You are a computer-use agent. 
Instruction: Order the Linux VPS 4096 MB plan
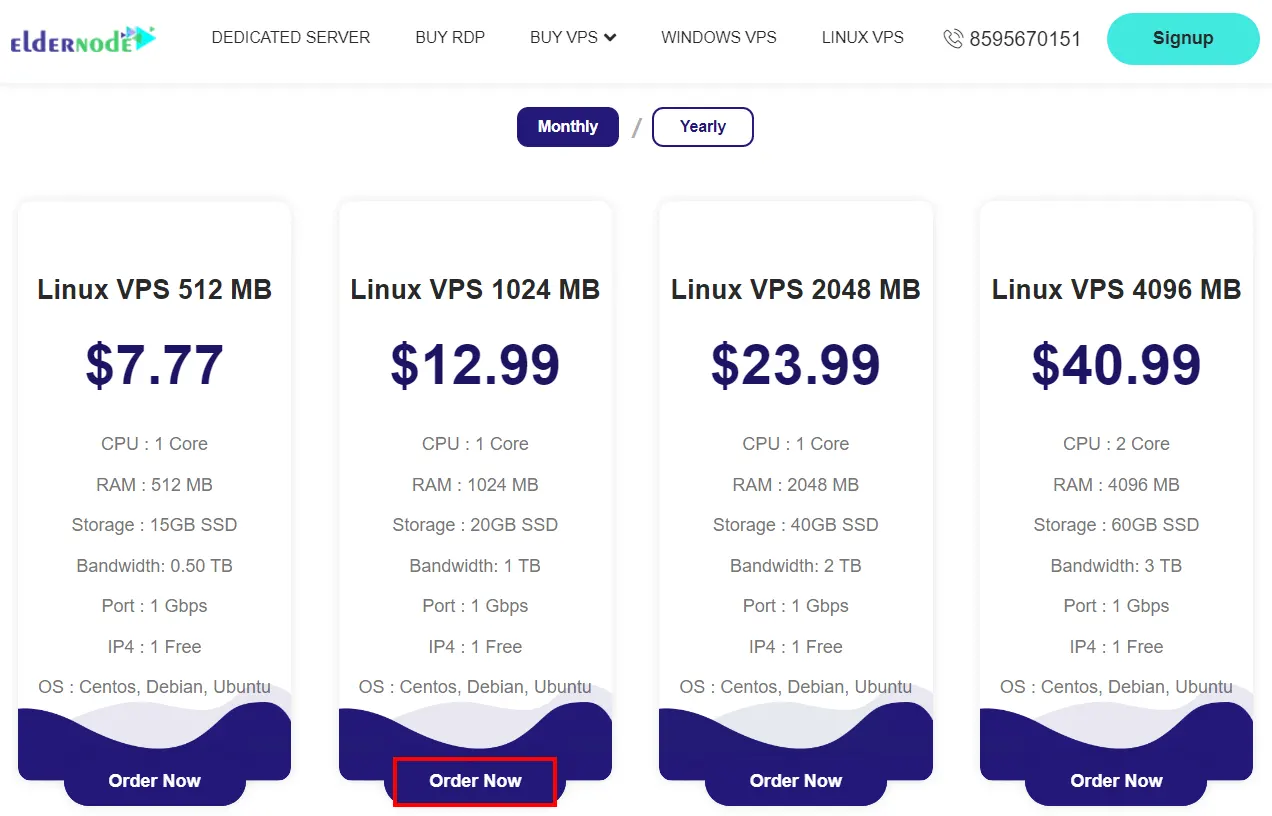[1116, 781]
